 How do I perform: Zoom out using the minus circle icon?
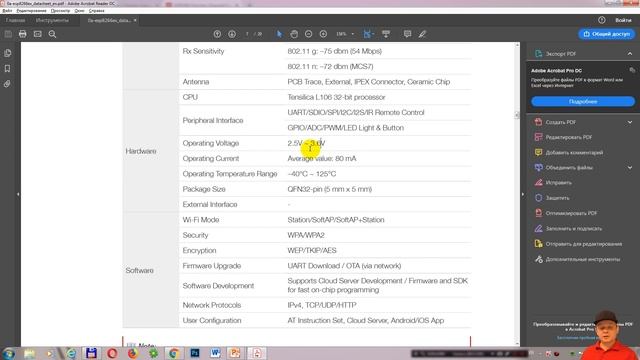(309, 34)
